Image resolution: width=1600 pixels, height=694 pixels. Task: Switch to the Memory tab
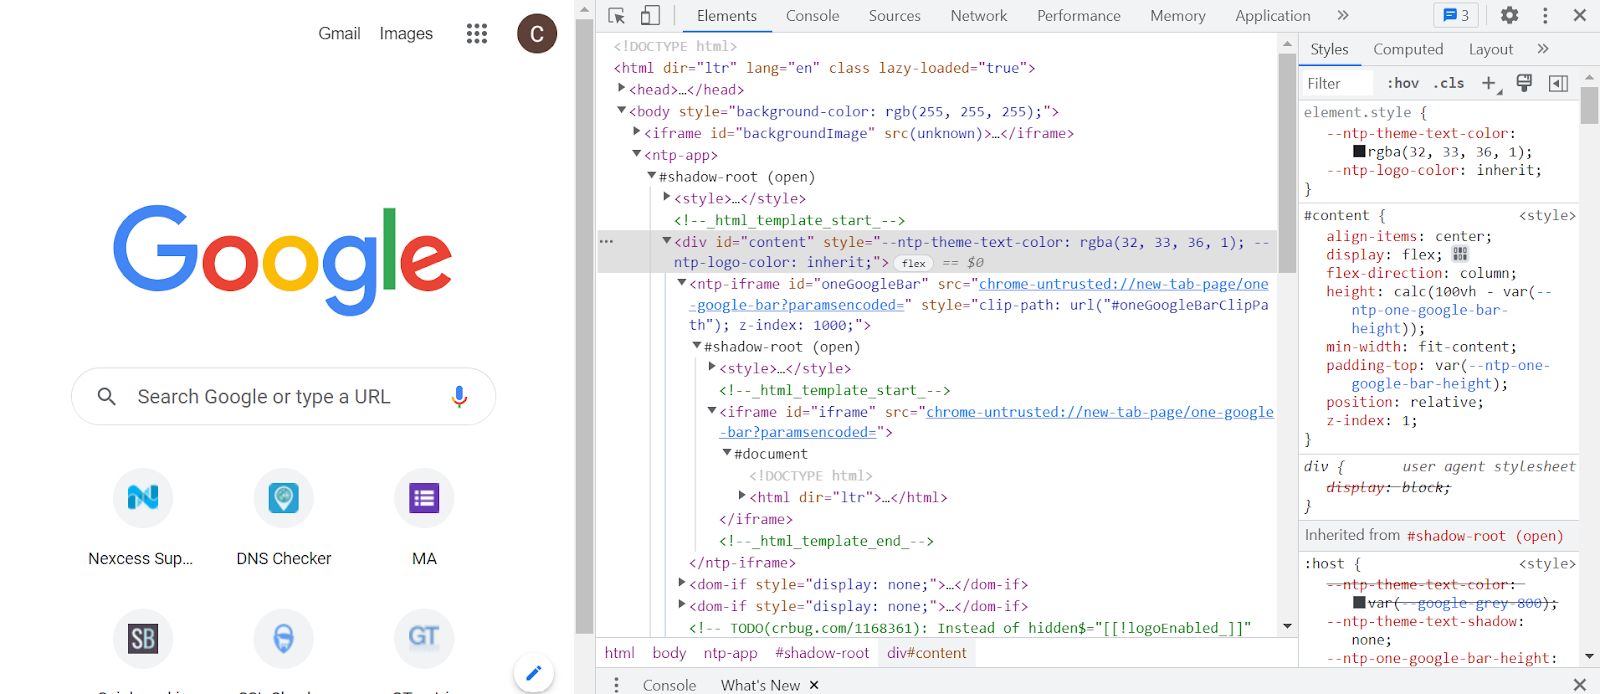[x=1177, y=15]
